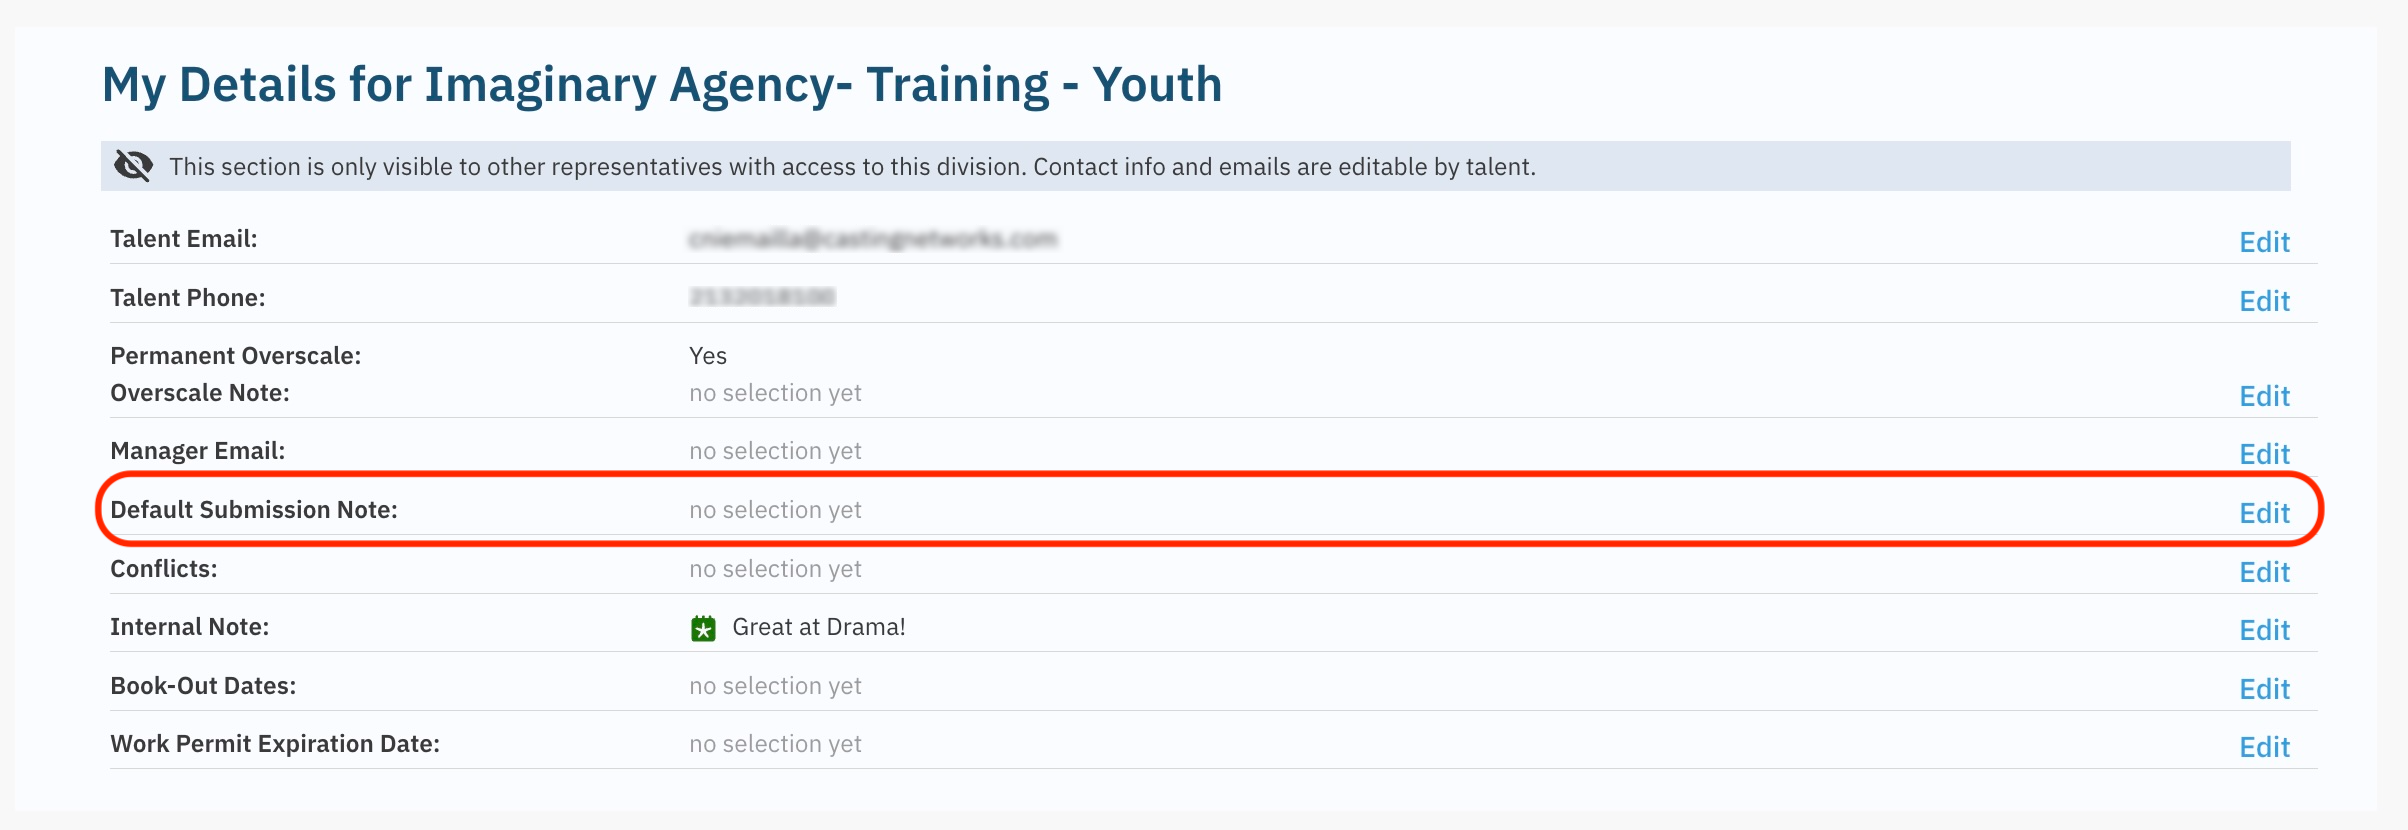Viewport: 2408px width, 830px height.
Task: Edit Work Permit Expiration Date
Action: pos(2263,747)
